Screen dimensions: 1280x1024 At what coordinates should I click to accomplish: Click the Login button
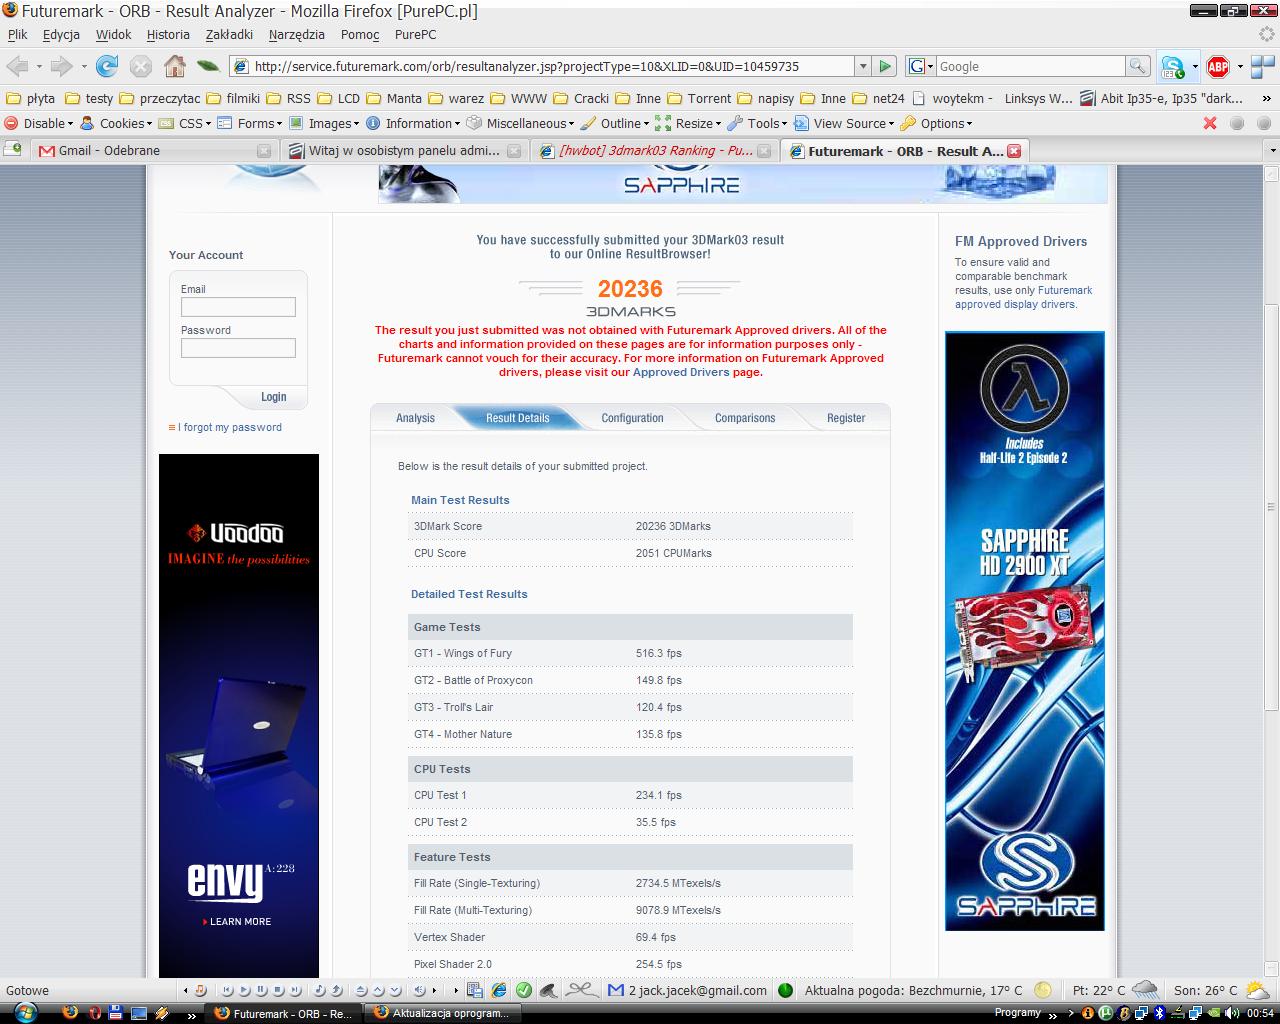[x=273, y=397]
